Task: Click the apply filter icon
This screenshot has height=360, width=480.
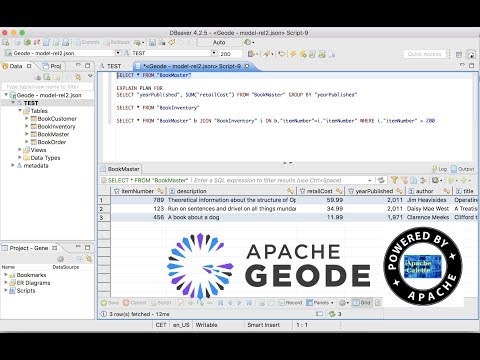Action: point(381,180)
